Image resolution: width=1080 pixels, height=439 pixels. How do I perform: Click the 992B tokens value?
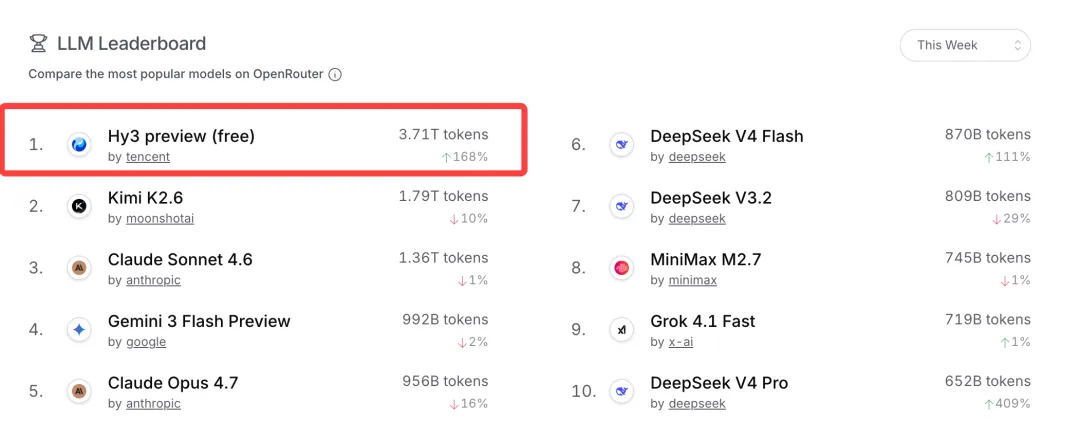click(445, 320)
